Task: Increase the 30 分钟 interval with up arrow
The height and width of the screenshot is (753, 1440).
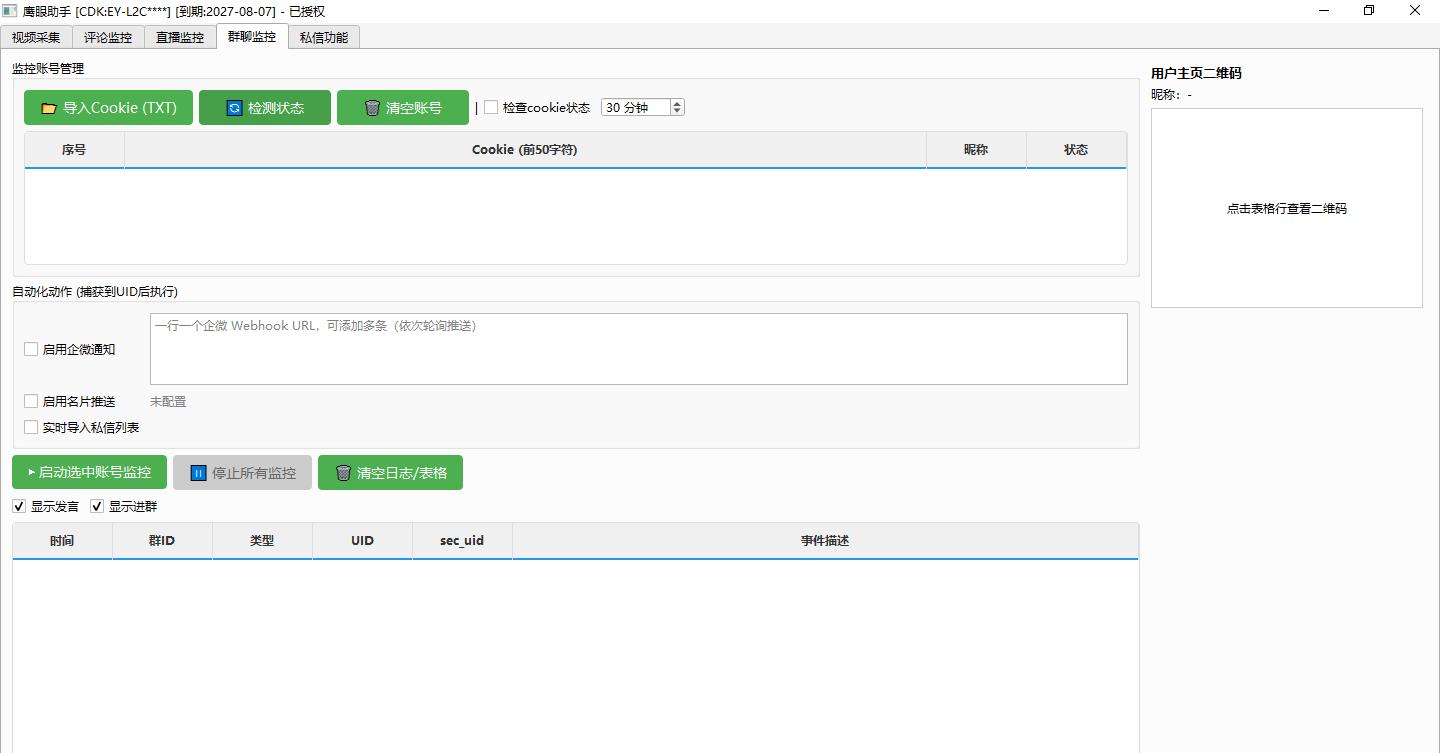Action: point(677,104)
